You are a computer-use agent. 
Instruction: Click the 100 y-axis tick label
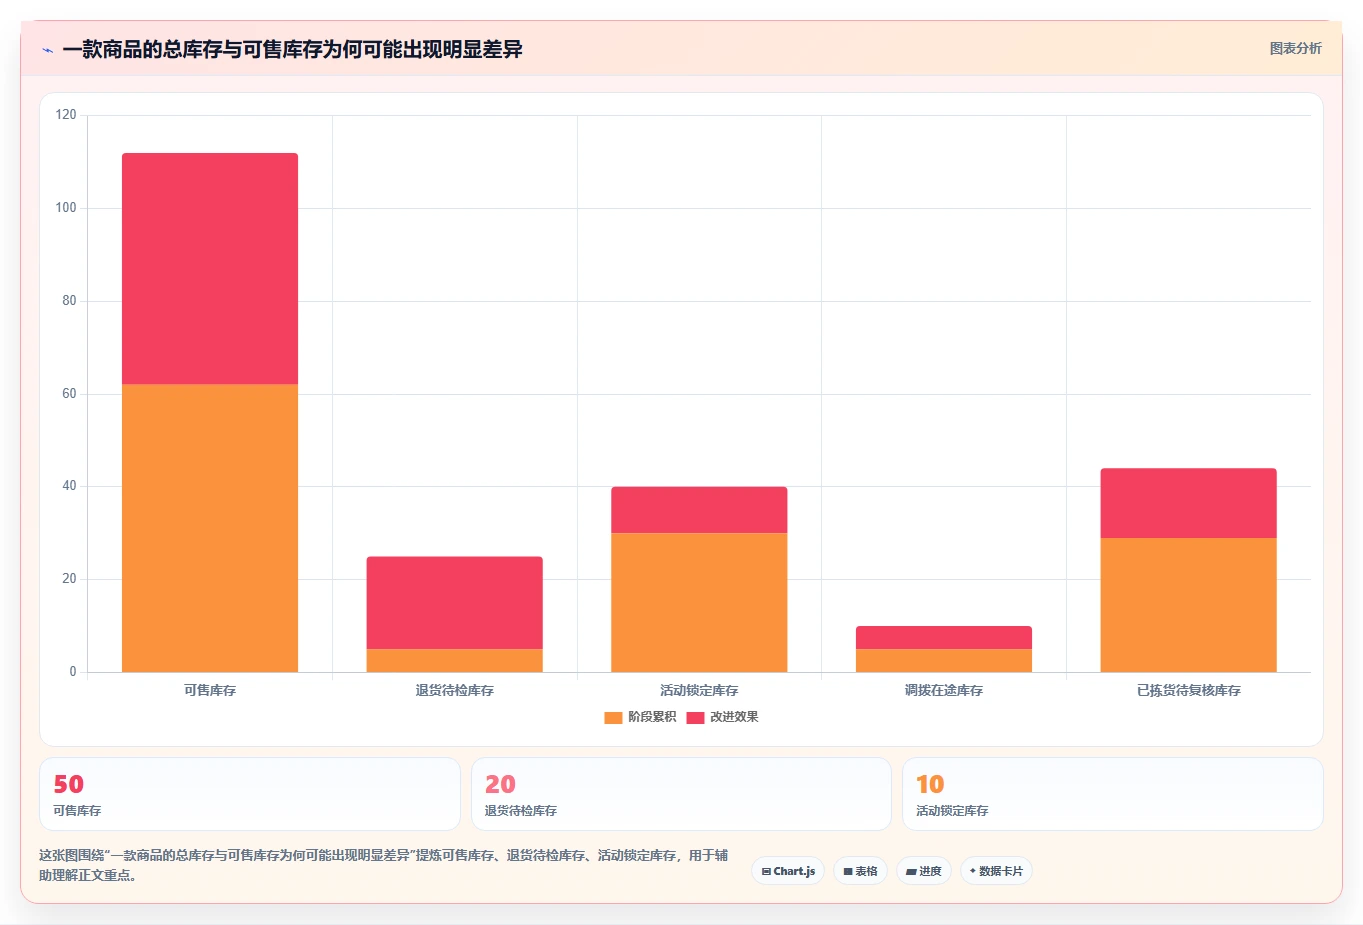[x=66, y=208]
